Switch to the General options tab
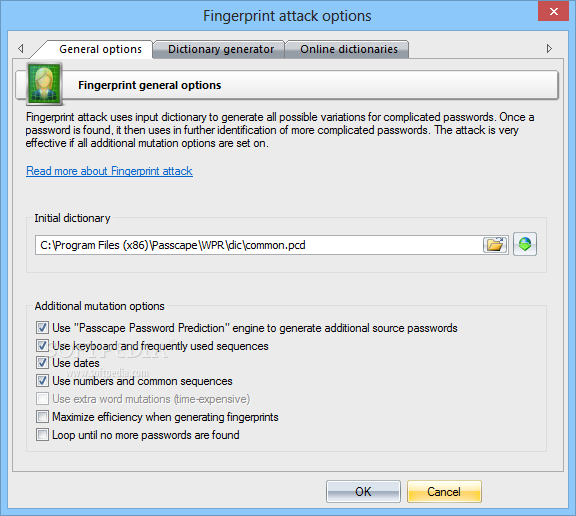The width and height of the screenshot is (576, 516). click(x=100, y=49)
